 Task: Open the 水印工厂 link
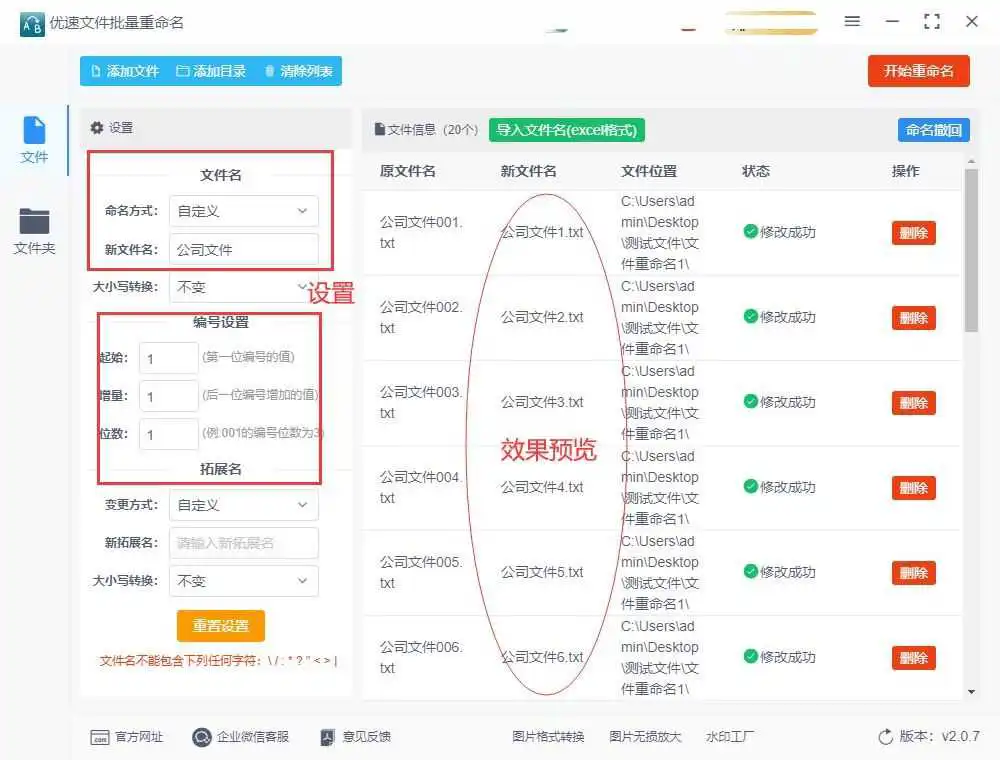point(730,737)
